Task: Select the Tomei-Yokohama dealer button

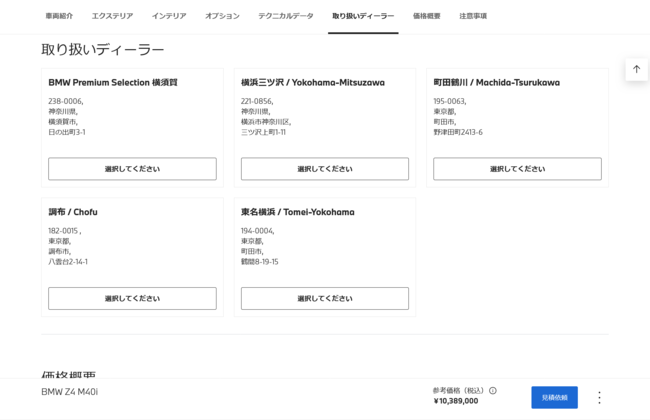Action: [325, 298]
